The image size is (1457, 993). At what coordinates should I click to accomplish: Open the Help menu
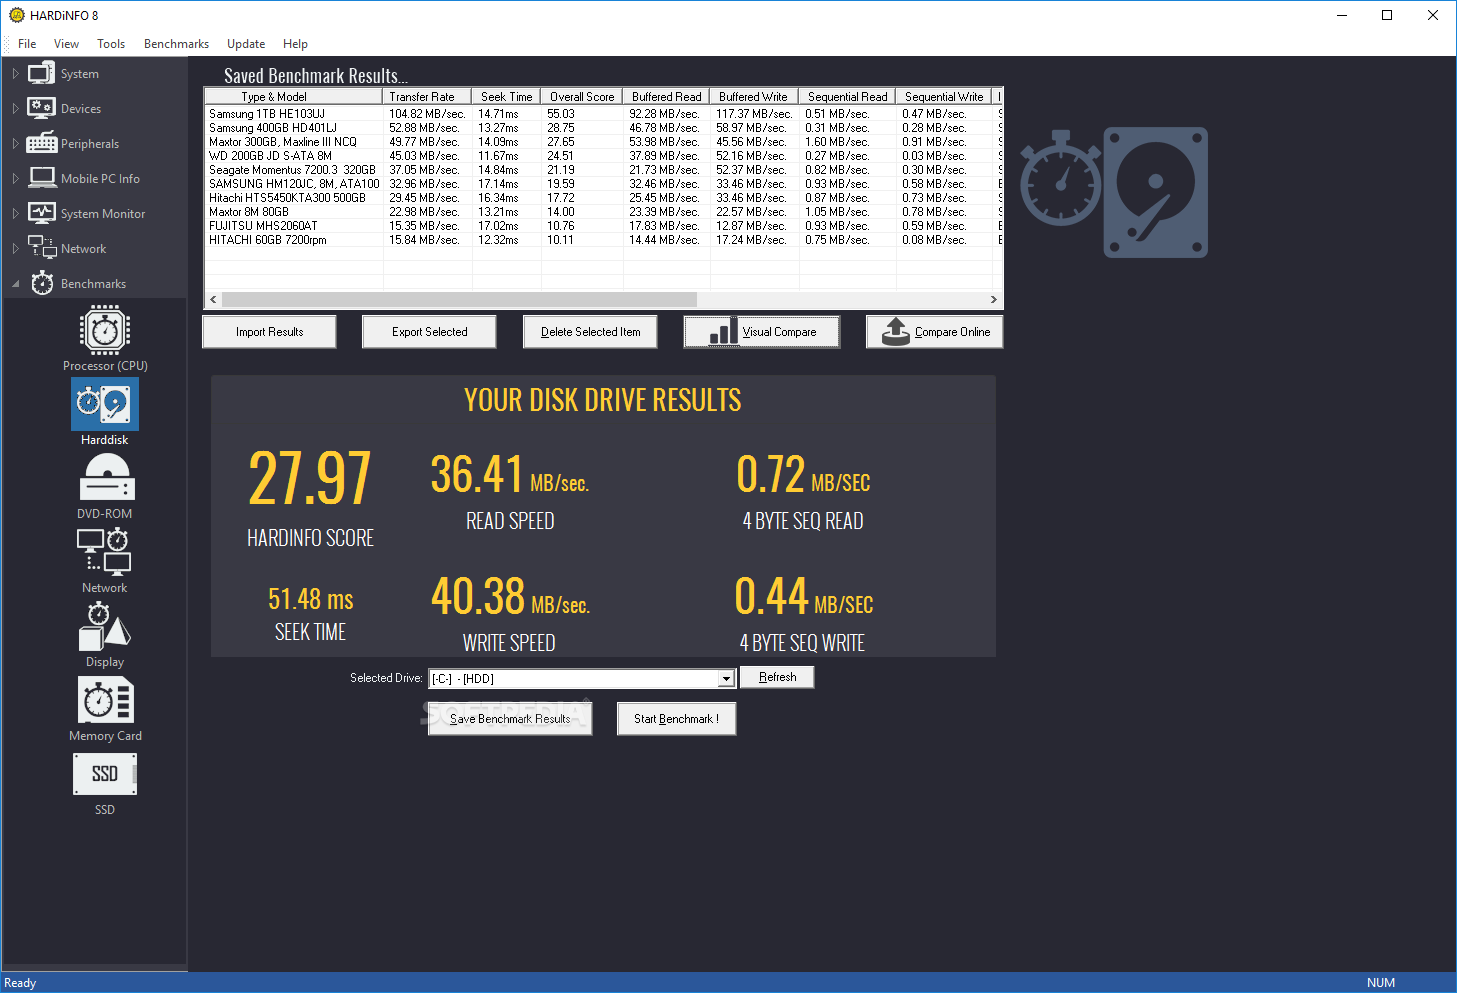295,44
